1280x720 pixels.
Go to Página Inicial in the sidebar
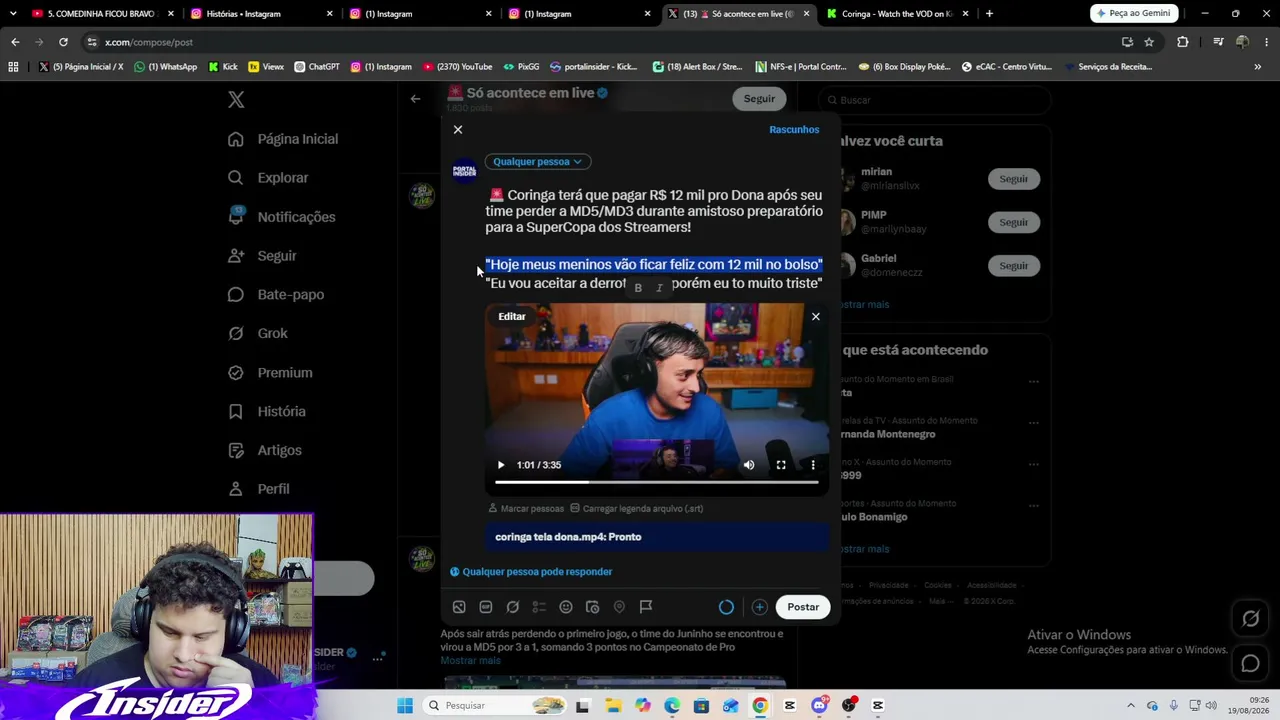coord(283,139)
